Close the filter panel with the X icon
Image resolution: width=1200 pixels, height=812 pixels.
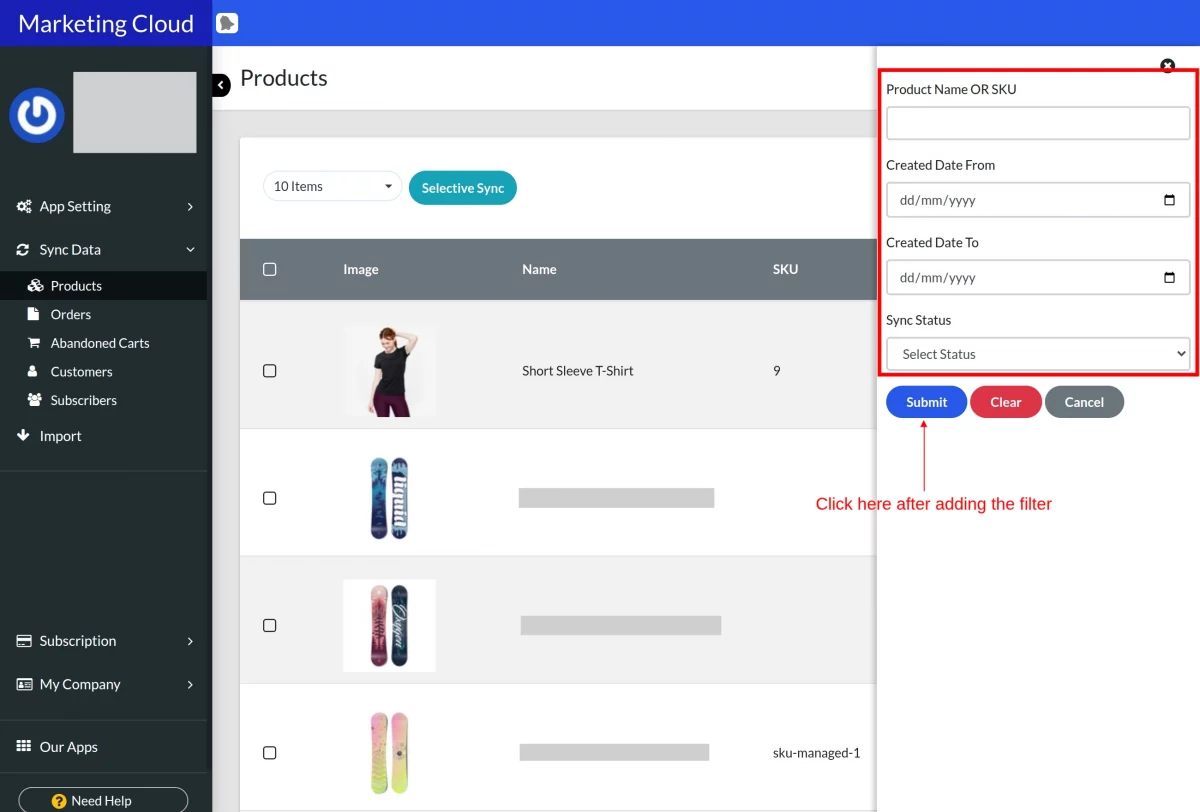(1167, 66)
